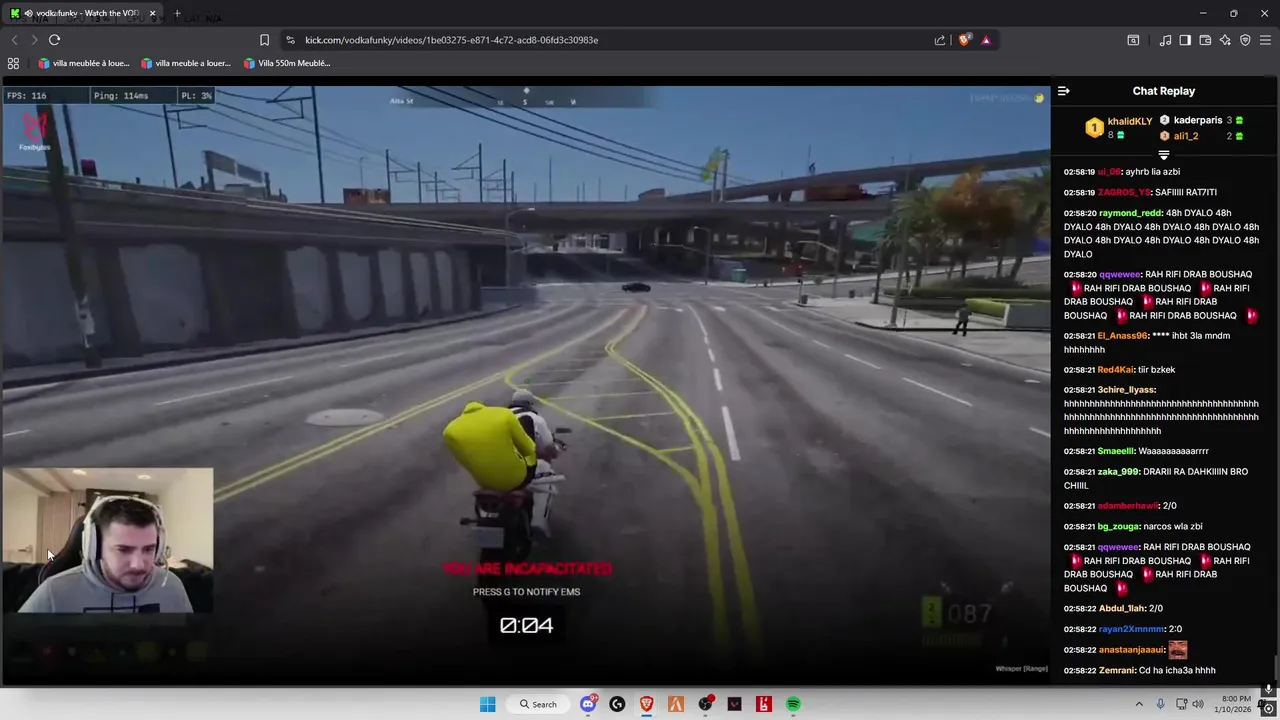The image size is (1280, 720).
Task: Click username Zemrani in chat
Action: point(1116,670)
